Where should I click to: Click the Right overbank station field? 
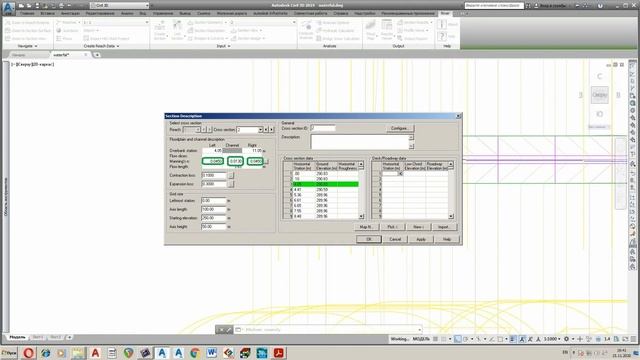(x=253, y=151)
